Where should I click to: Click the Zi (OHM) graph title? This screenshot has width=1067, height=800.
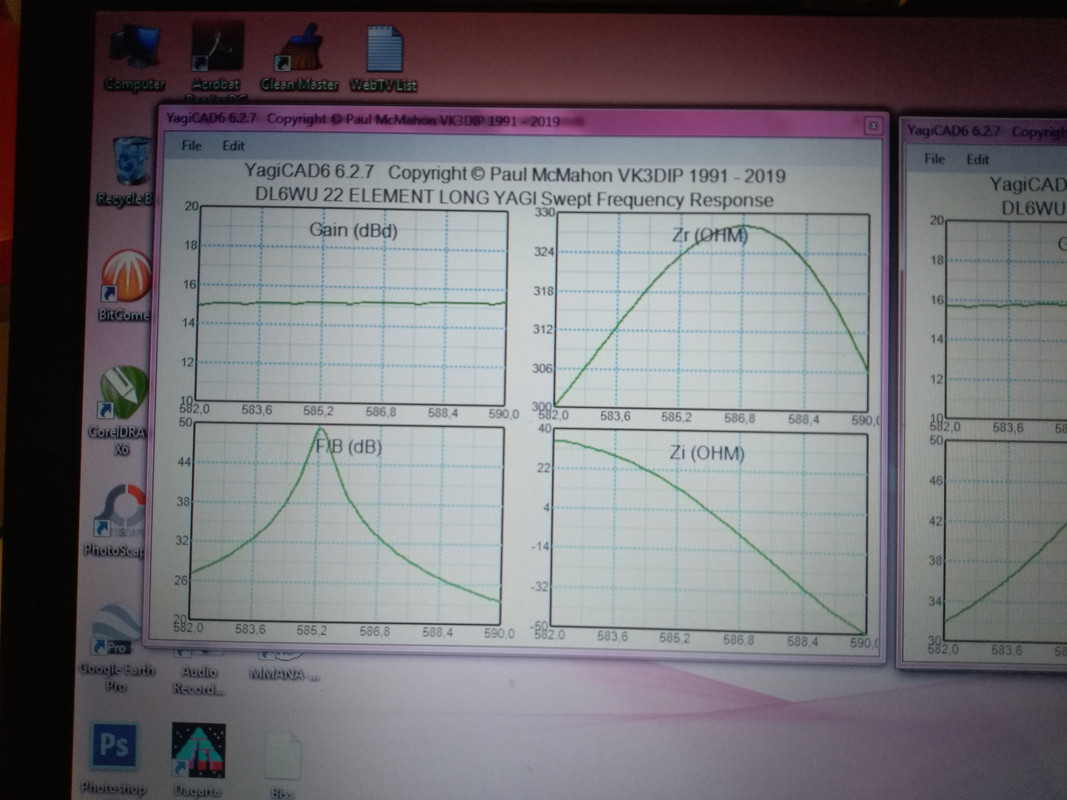point(707,453)
